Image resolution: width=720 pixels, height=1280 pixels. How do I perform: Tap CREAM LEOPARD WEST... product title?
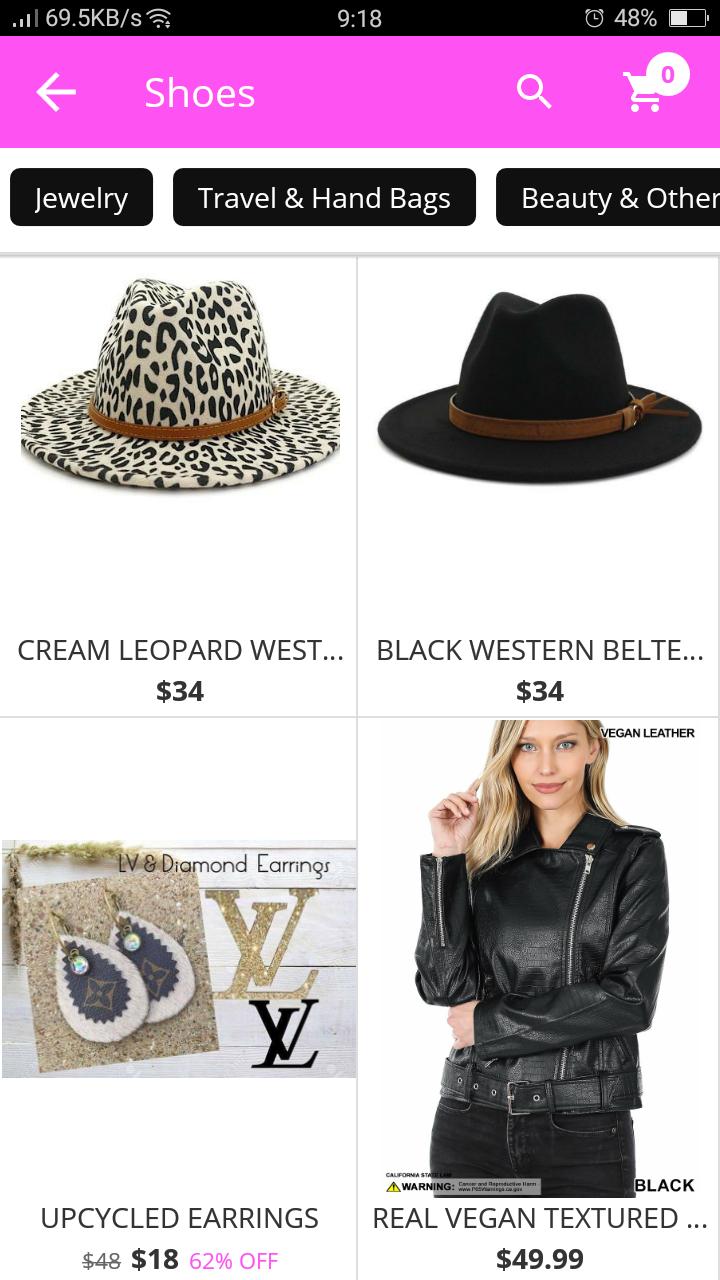click(x=180, y=650)
